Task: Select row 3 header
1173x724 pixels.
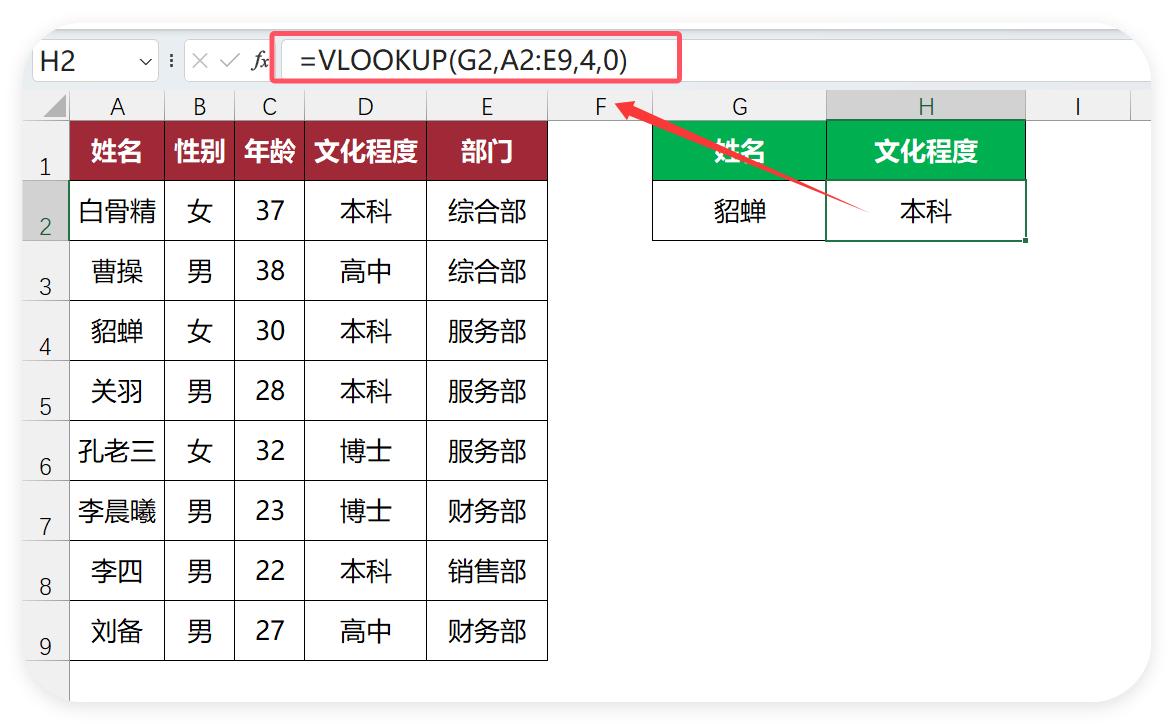Action: pyautogui.click(x=46, y=271)
